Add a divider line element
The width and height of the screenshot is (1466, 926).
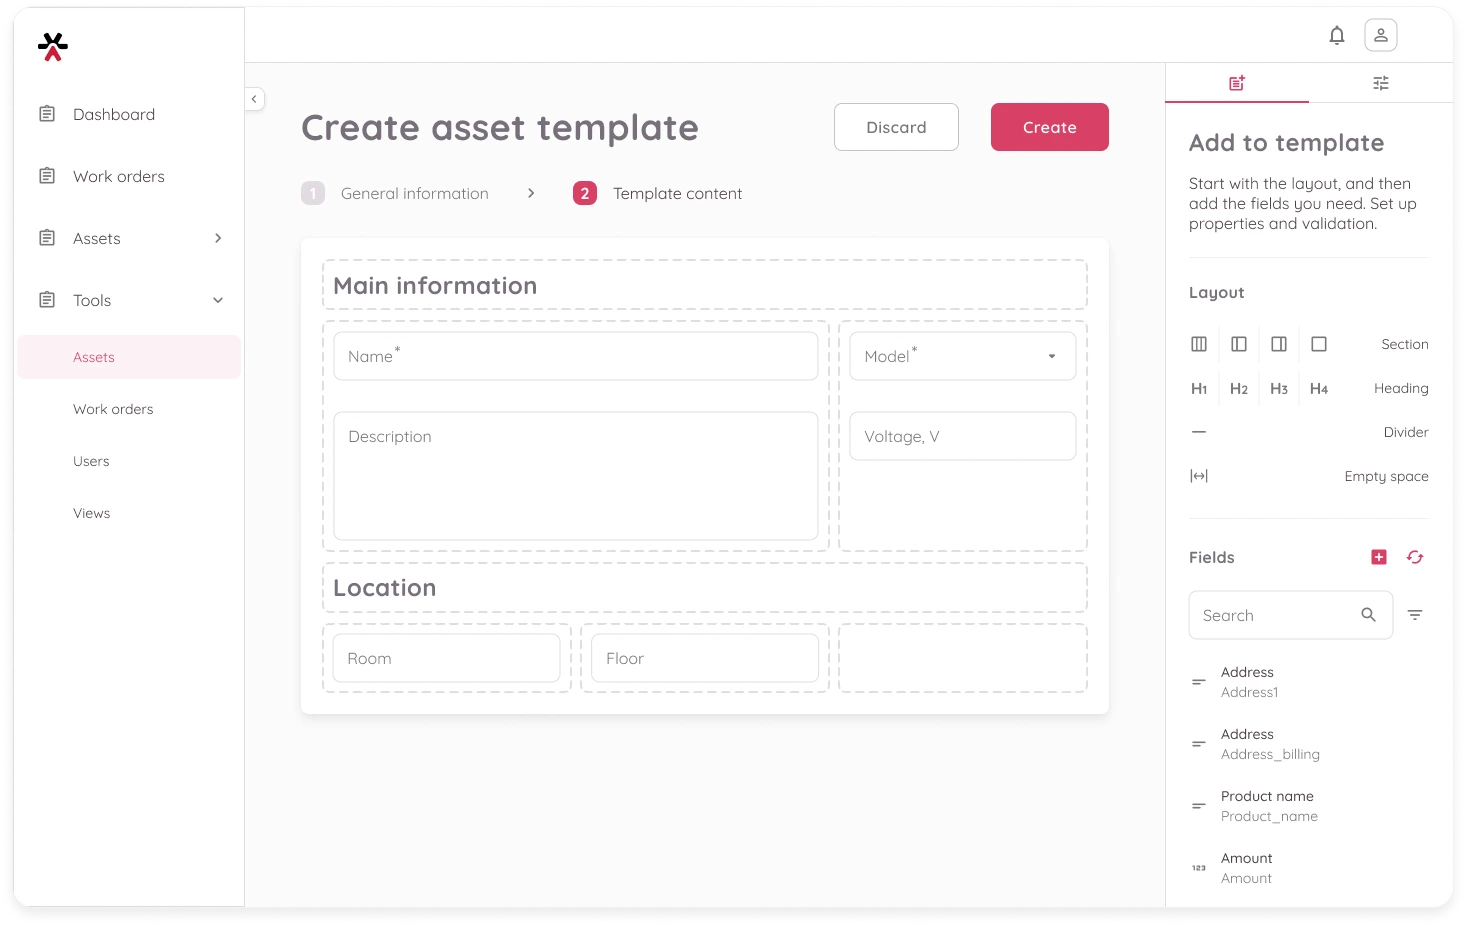coord(1199,432)
